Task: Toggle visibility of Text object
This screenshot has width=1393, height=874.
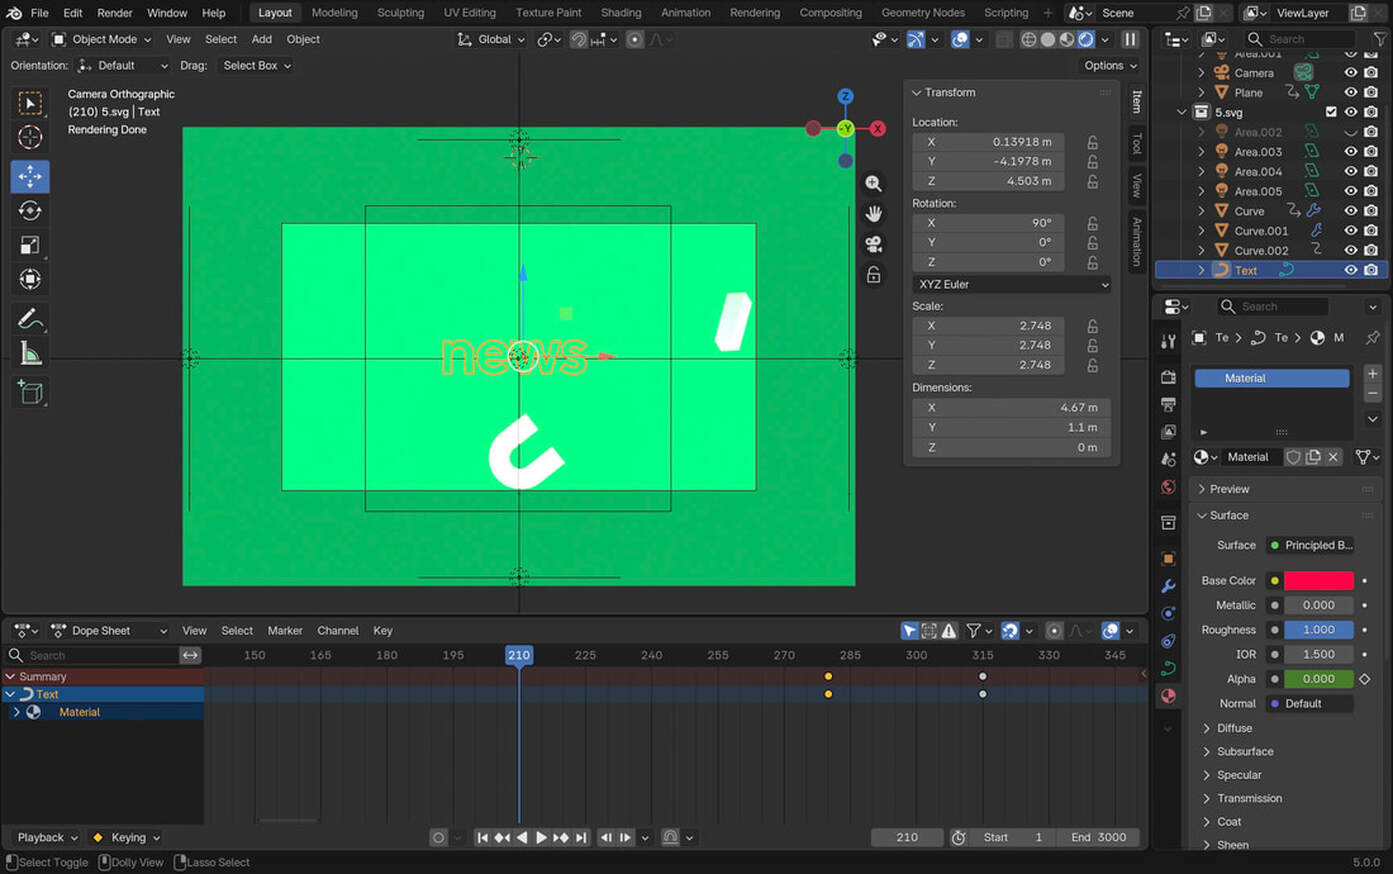Action: [1350, 270]
